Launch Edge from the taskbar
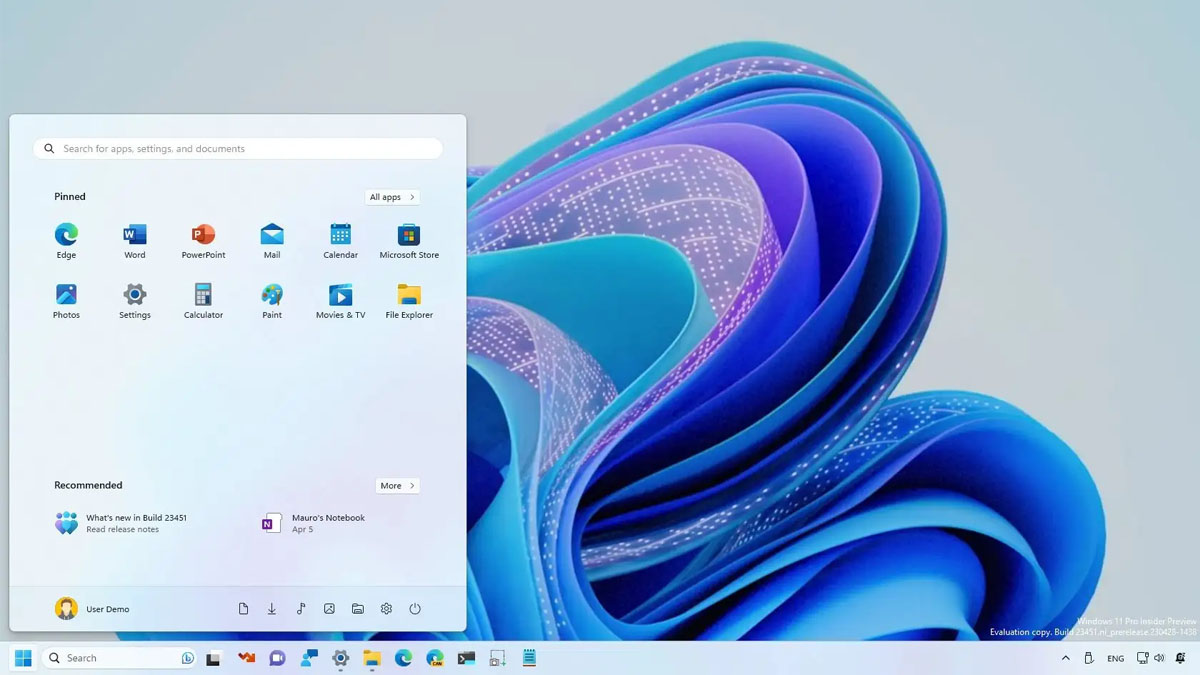Screen dimensions: 1200x675 [403, 658]
